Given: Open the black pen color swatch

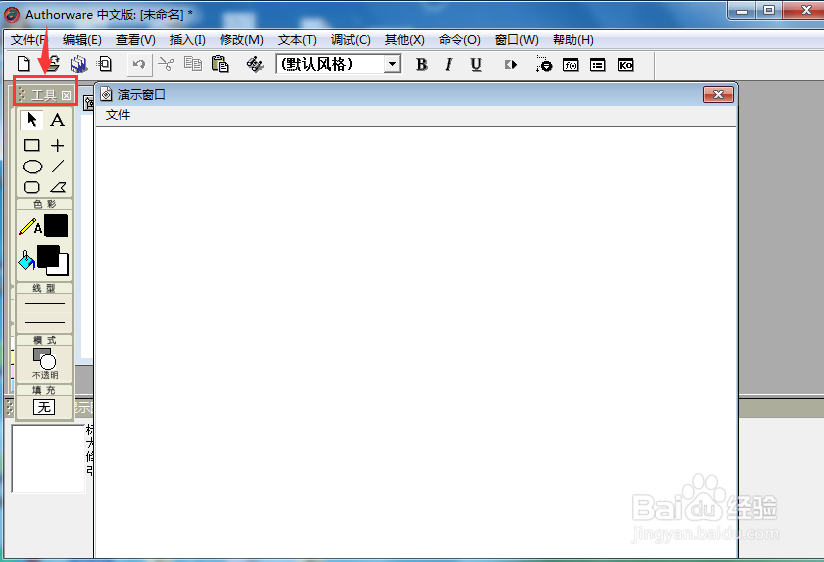Looking at the screenshot, I should click(x=56, y=226).
